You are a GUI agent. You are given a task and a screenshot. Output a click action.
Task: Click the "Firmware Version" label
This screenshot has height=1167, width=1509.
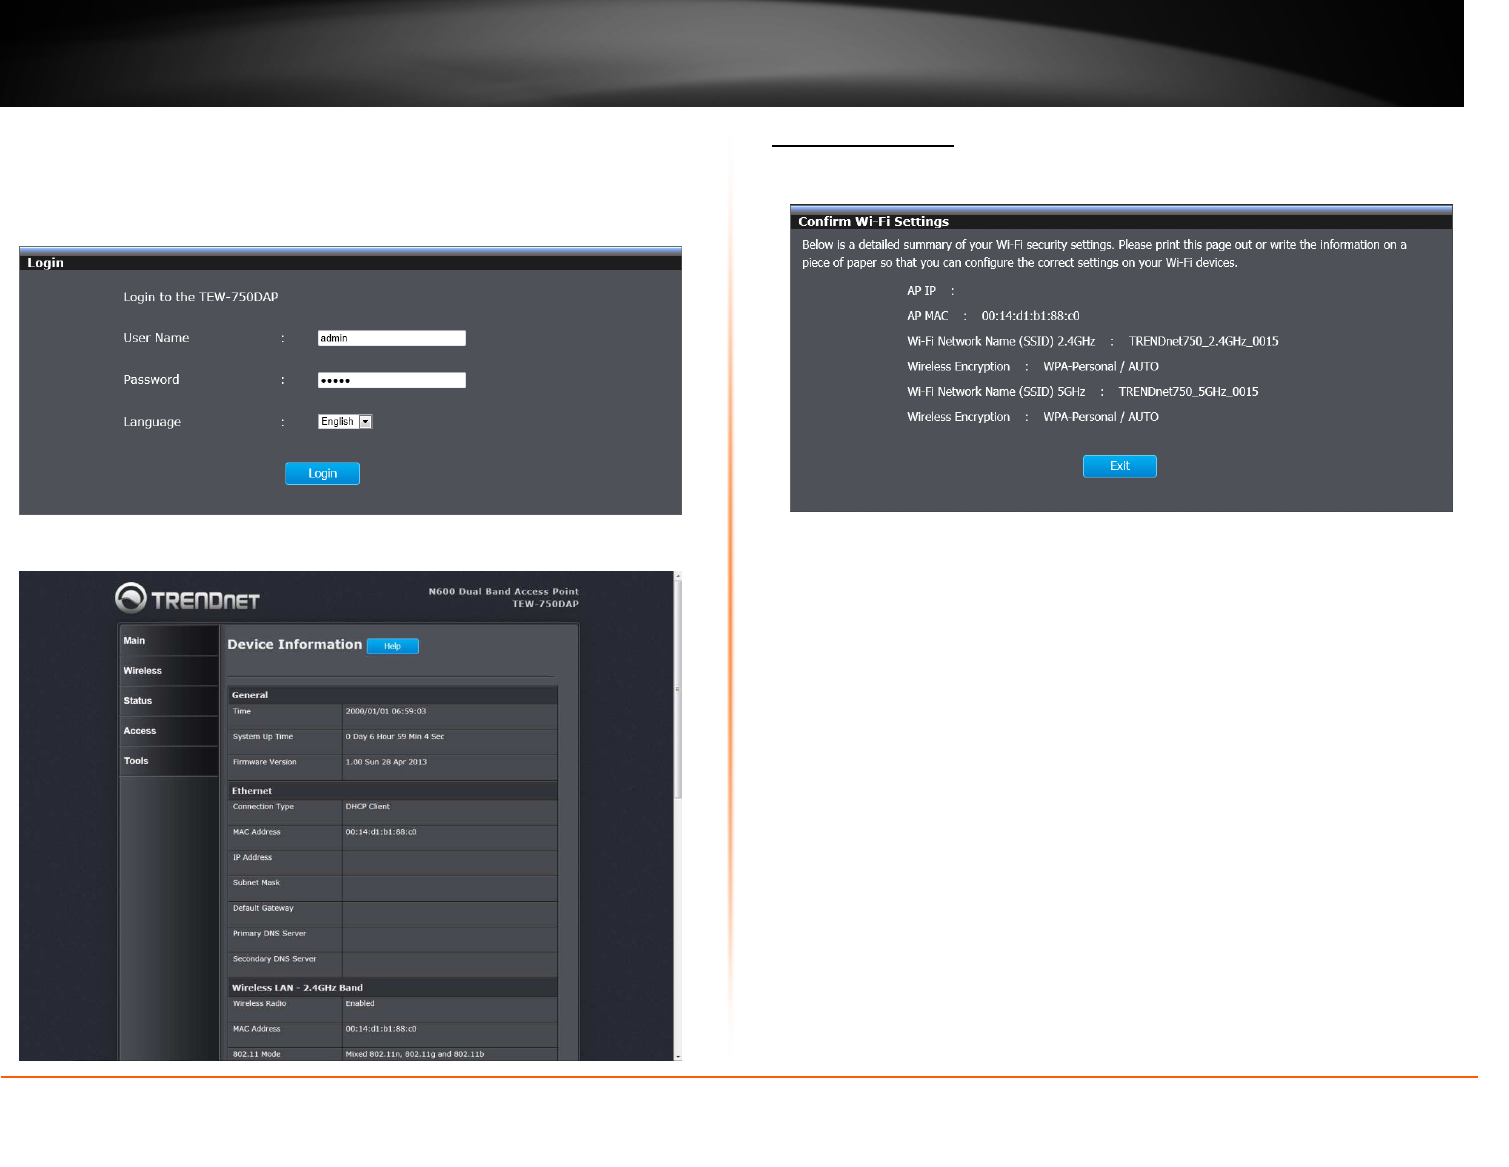(x=265, y=762)
